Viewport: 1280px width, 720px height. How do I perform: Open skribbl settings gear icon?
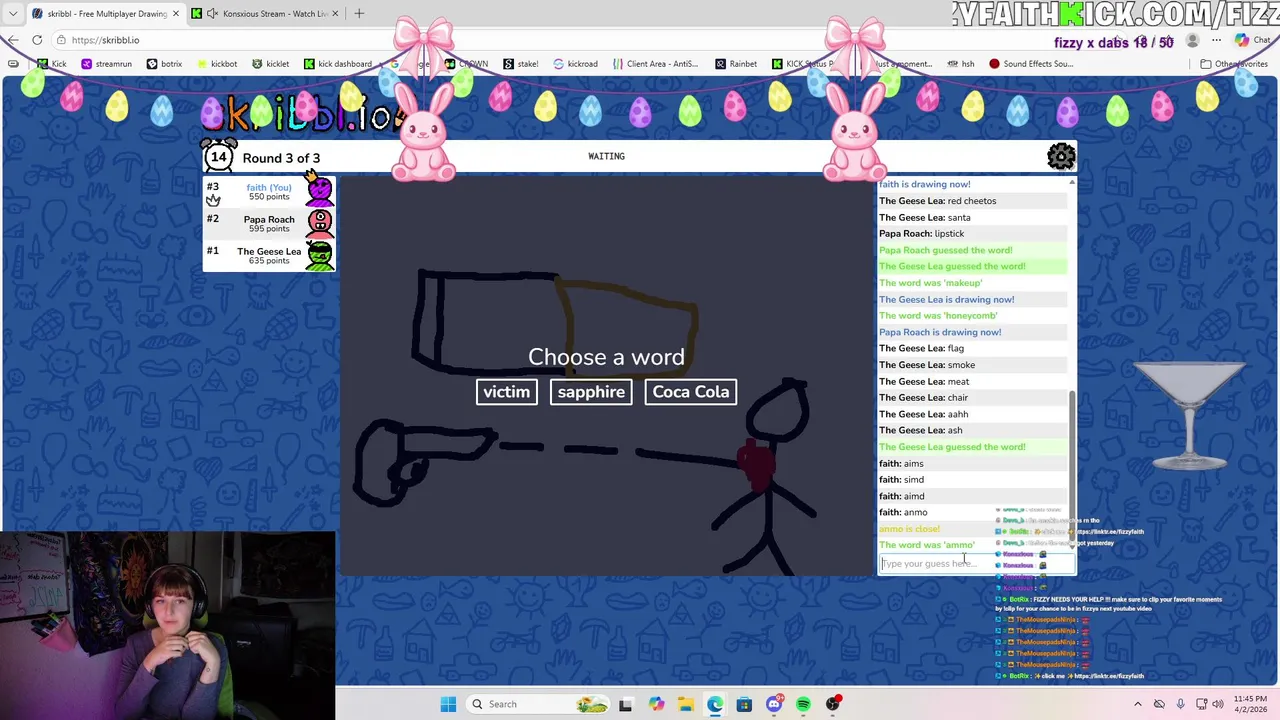[x=1061, y=156]
